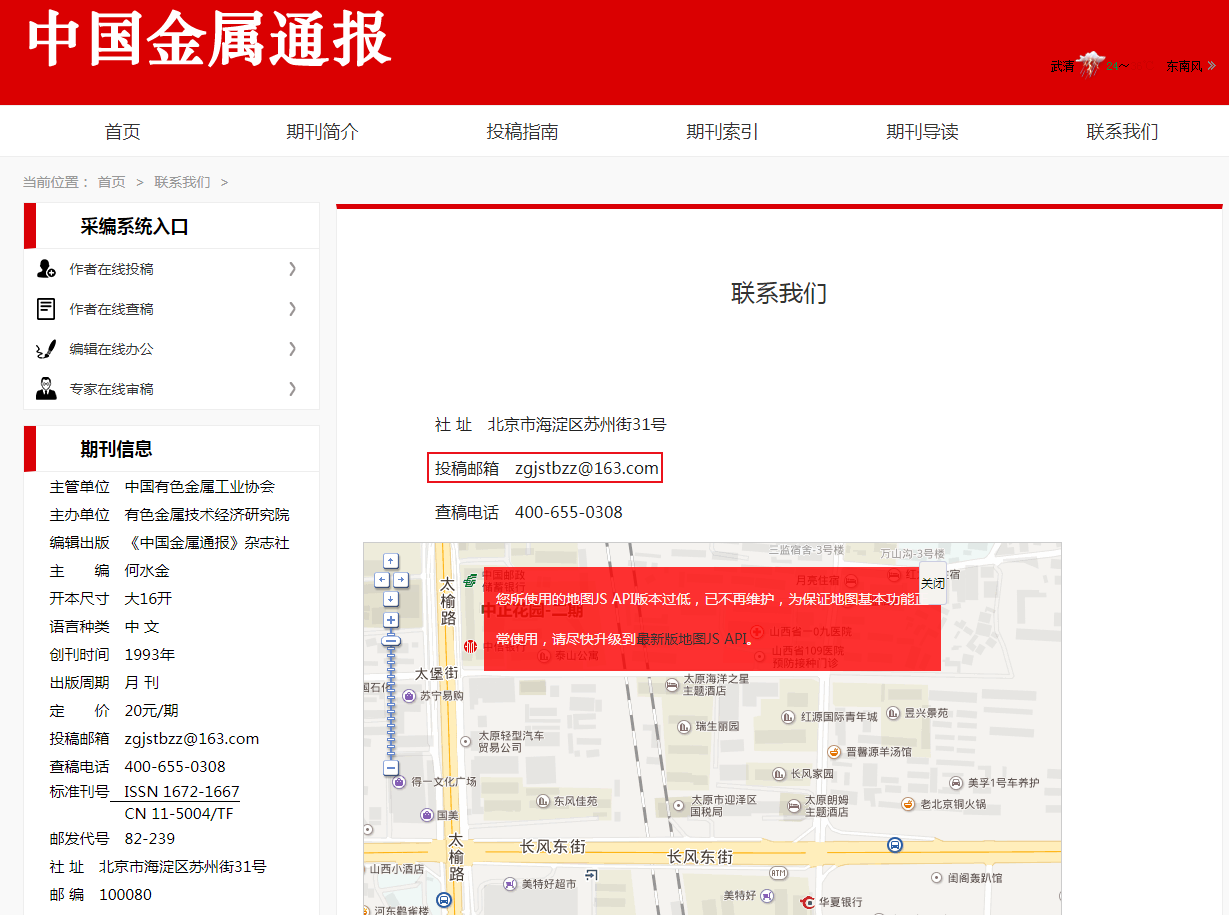
Task: Click 太原轻型汽车贸易公司 map marker
Action: pyautogui.click(x=465, y=741)
